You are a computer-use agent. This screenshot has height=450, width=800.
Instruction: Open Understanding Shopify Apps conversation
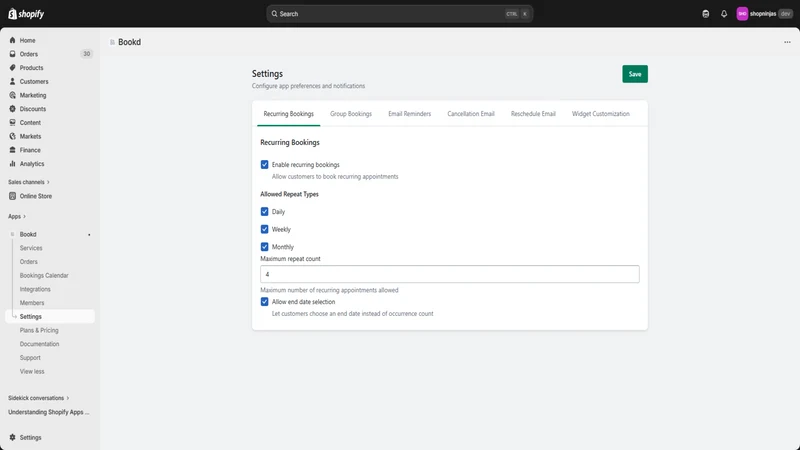pyautogui.click(x=48, y=412)
